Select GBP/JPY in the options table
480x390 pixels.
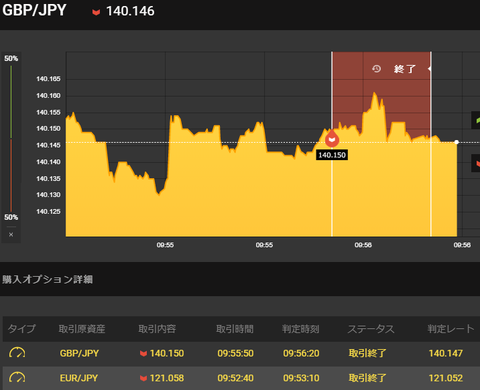pyautogui.click(x=79, y=353)
